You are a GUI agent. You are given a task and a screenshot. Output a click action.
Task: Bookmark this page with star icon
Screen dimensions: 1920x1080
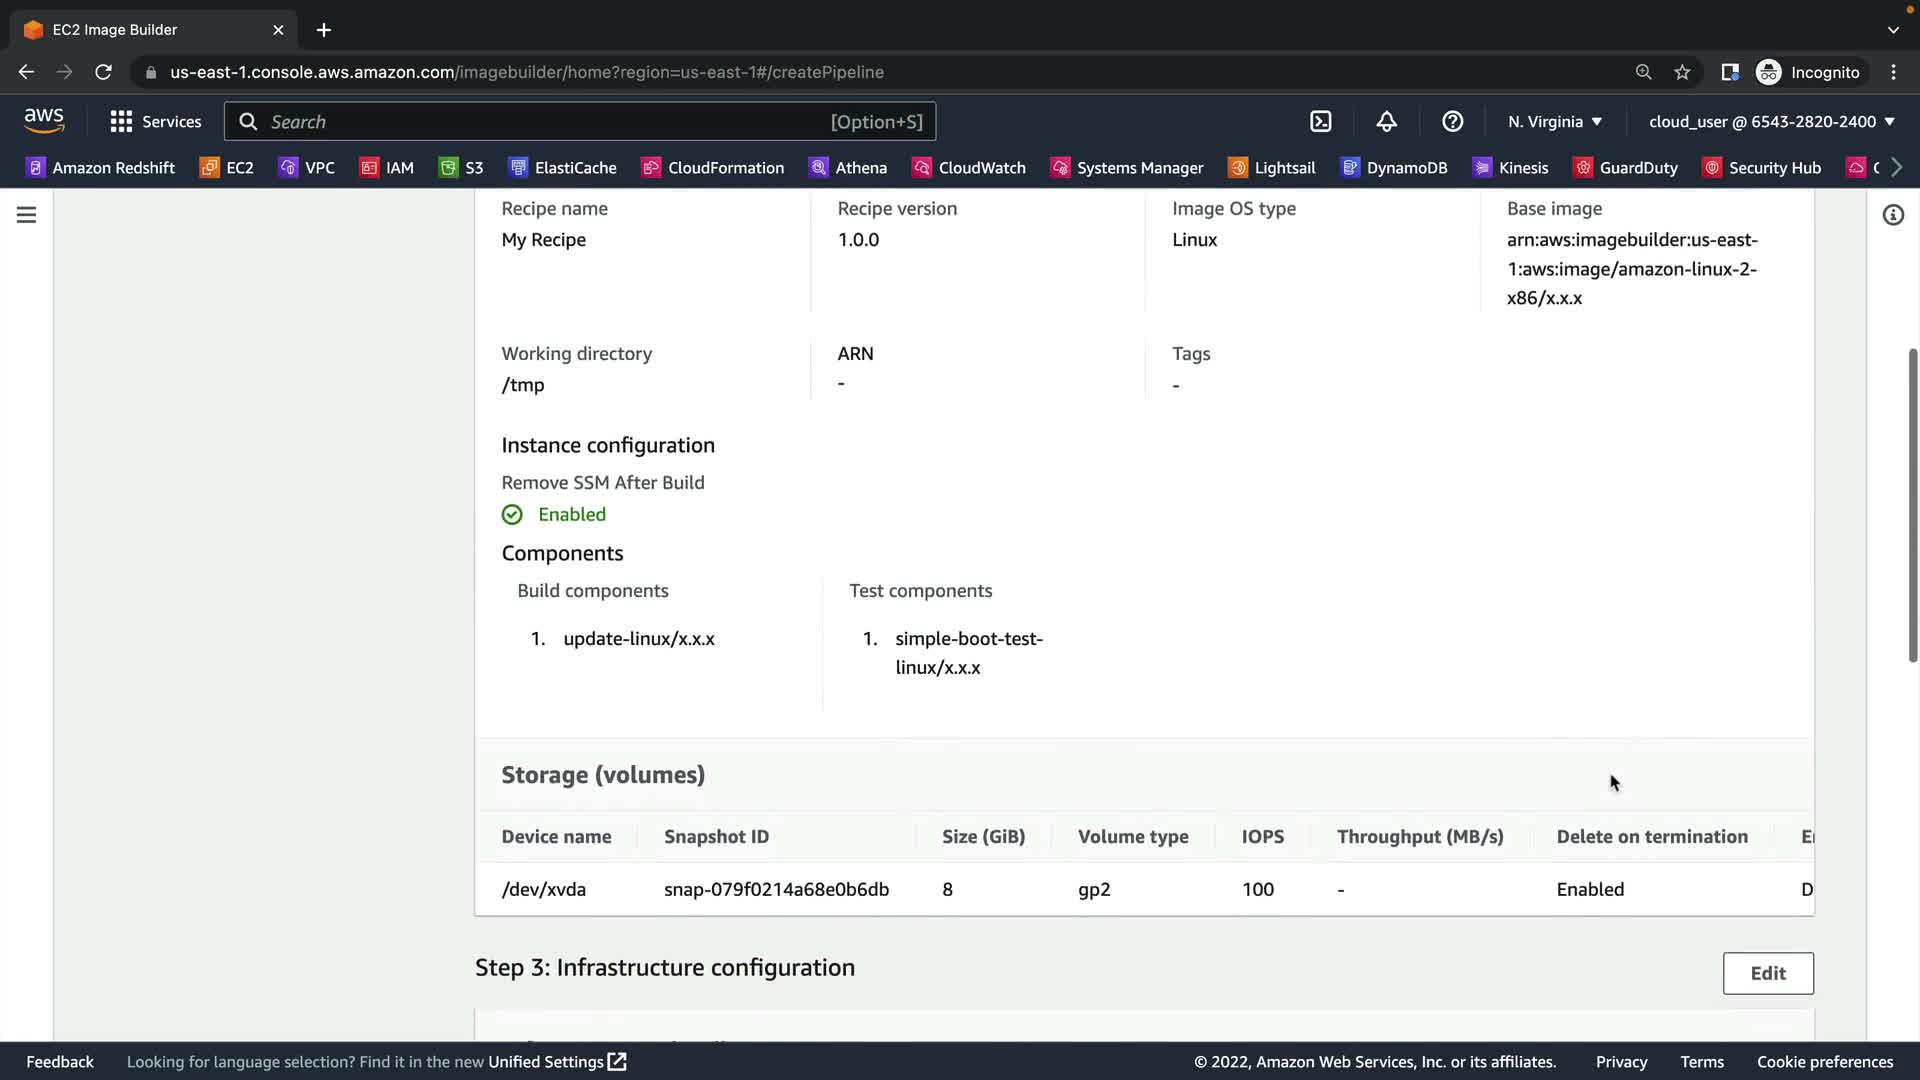click(1682, 72)
